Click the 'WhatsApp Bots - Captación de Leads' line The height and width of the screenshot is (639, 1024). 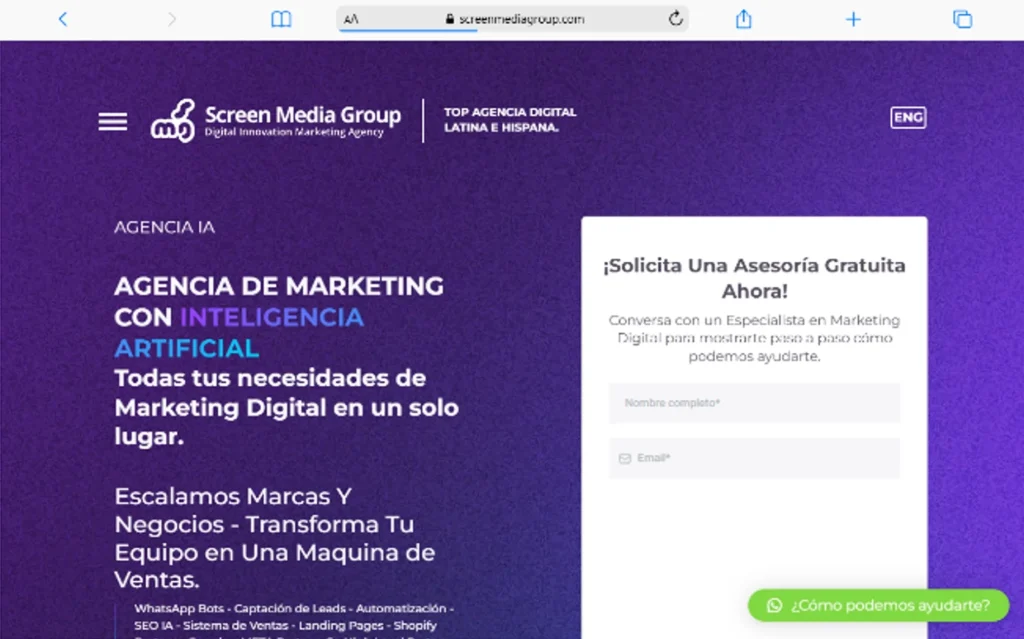294,608
